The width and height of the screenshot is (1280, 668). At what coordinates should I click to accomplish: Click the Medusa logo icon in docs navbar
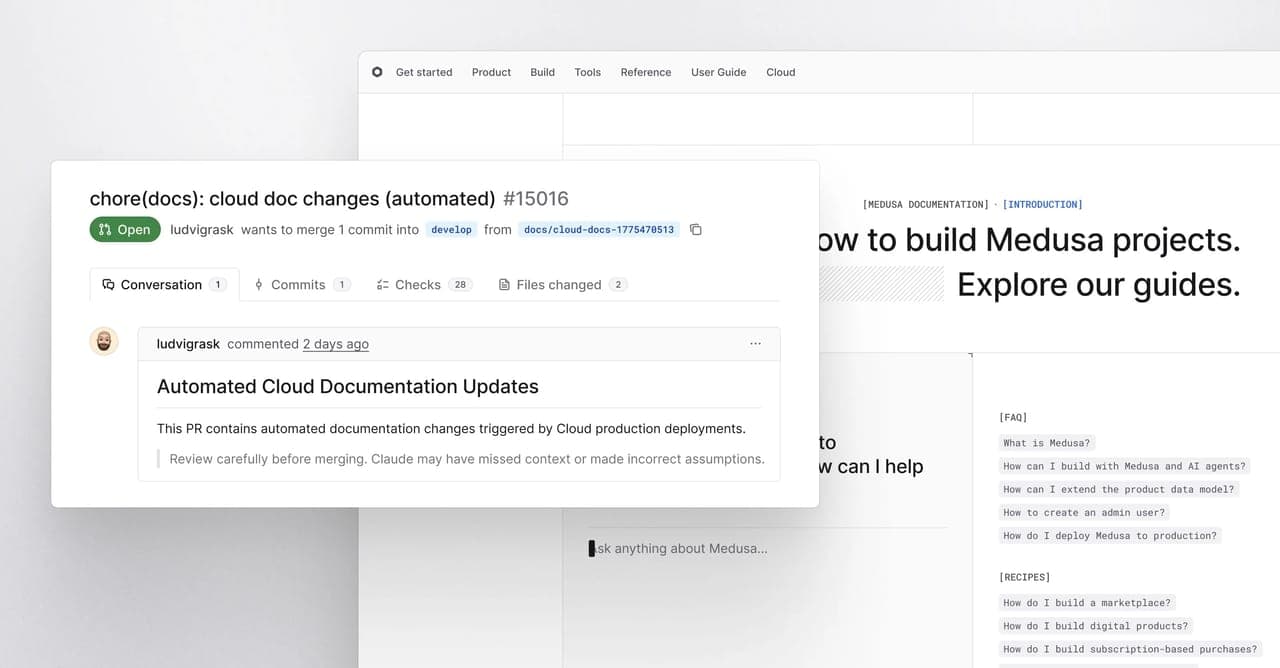click(x=377, y=72)
